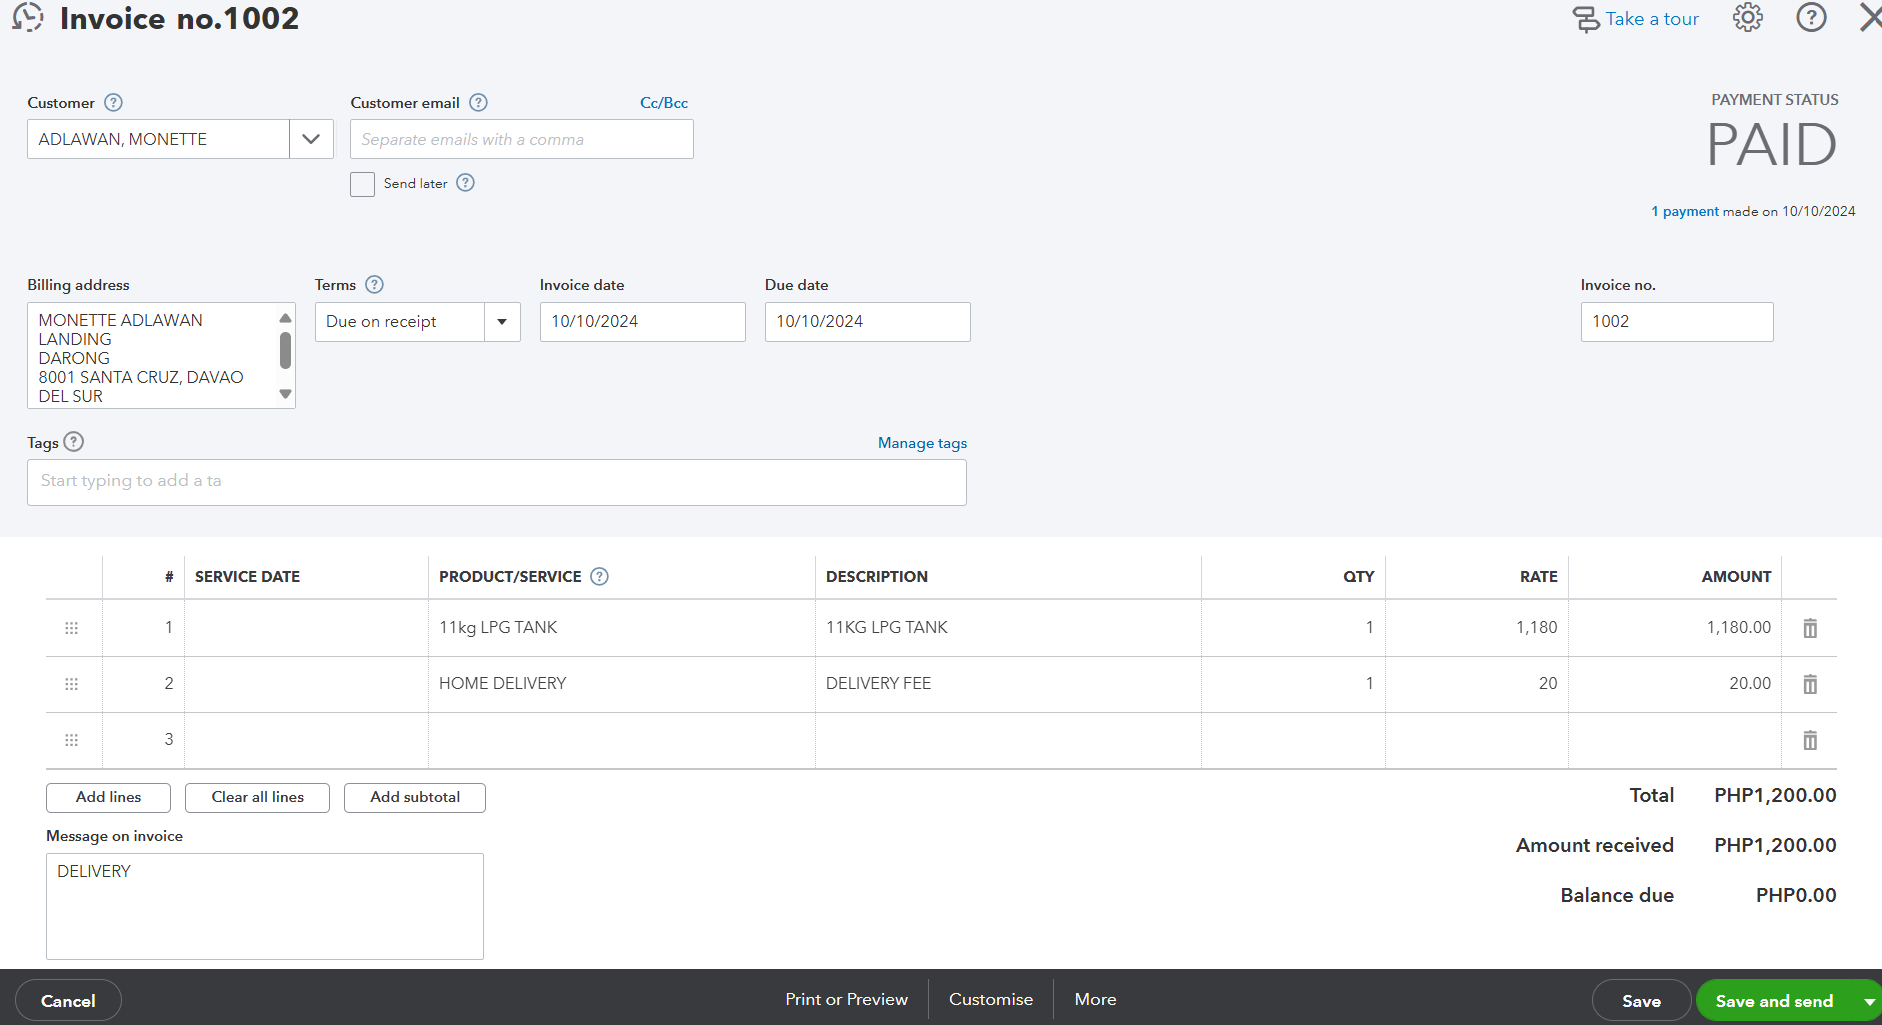Select the 11kg LPG TANK product cell
Image resolution: width=1882 pixels, height=1025 pixels.
pyautogui.click(x=621, y=628)
